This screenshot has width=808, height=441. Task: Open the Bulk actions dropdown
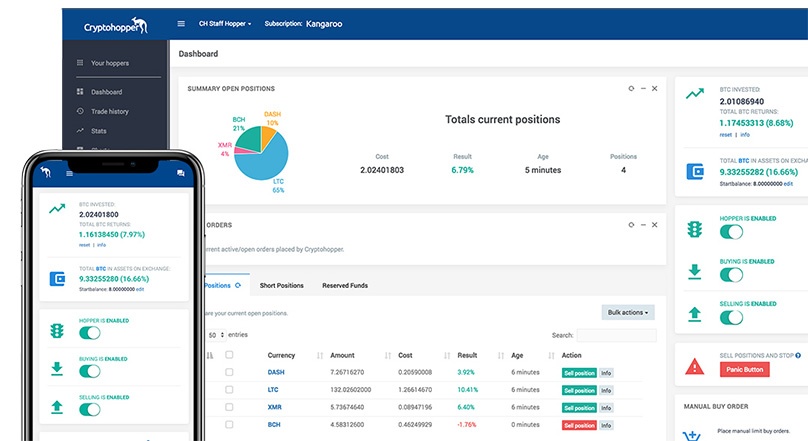click(x=628, y=312)
